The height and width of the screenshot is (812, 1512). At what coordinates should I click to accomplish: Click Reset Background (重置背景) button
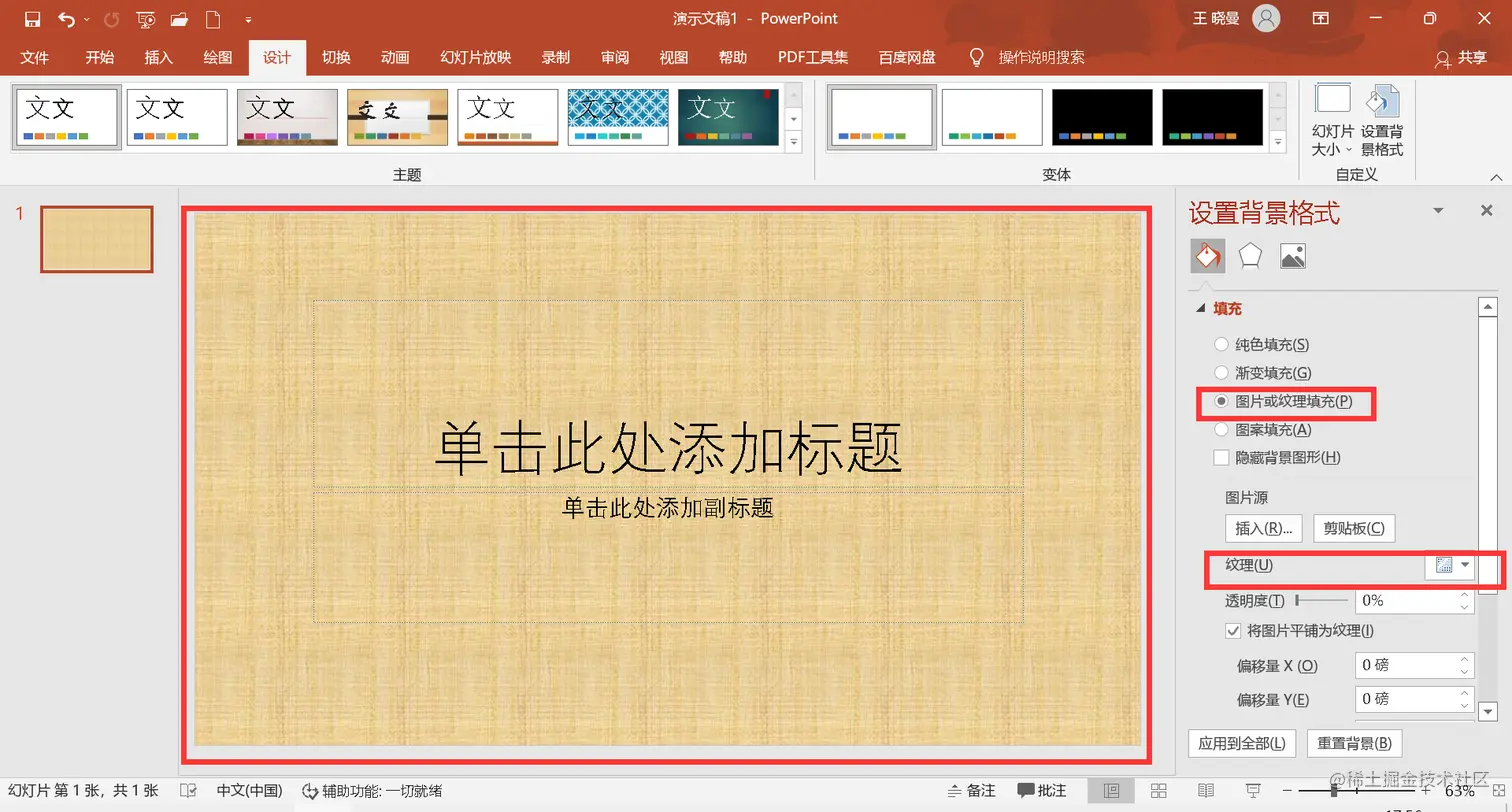click(x=1354, y=743)
